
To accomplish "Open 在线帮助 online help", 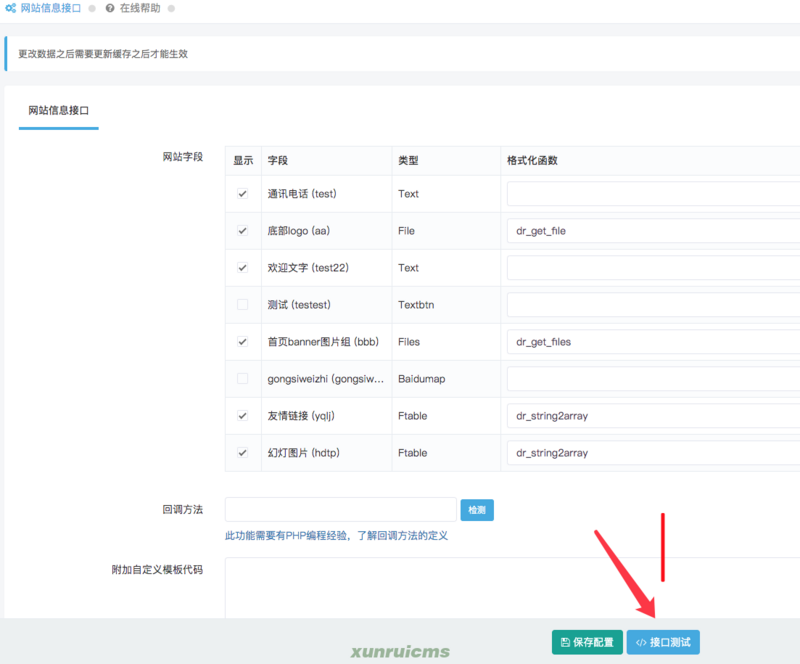I will (x=140, y=8).
